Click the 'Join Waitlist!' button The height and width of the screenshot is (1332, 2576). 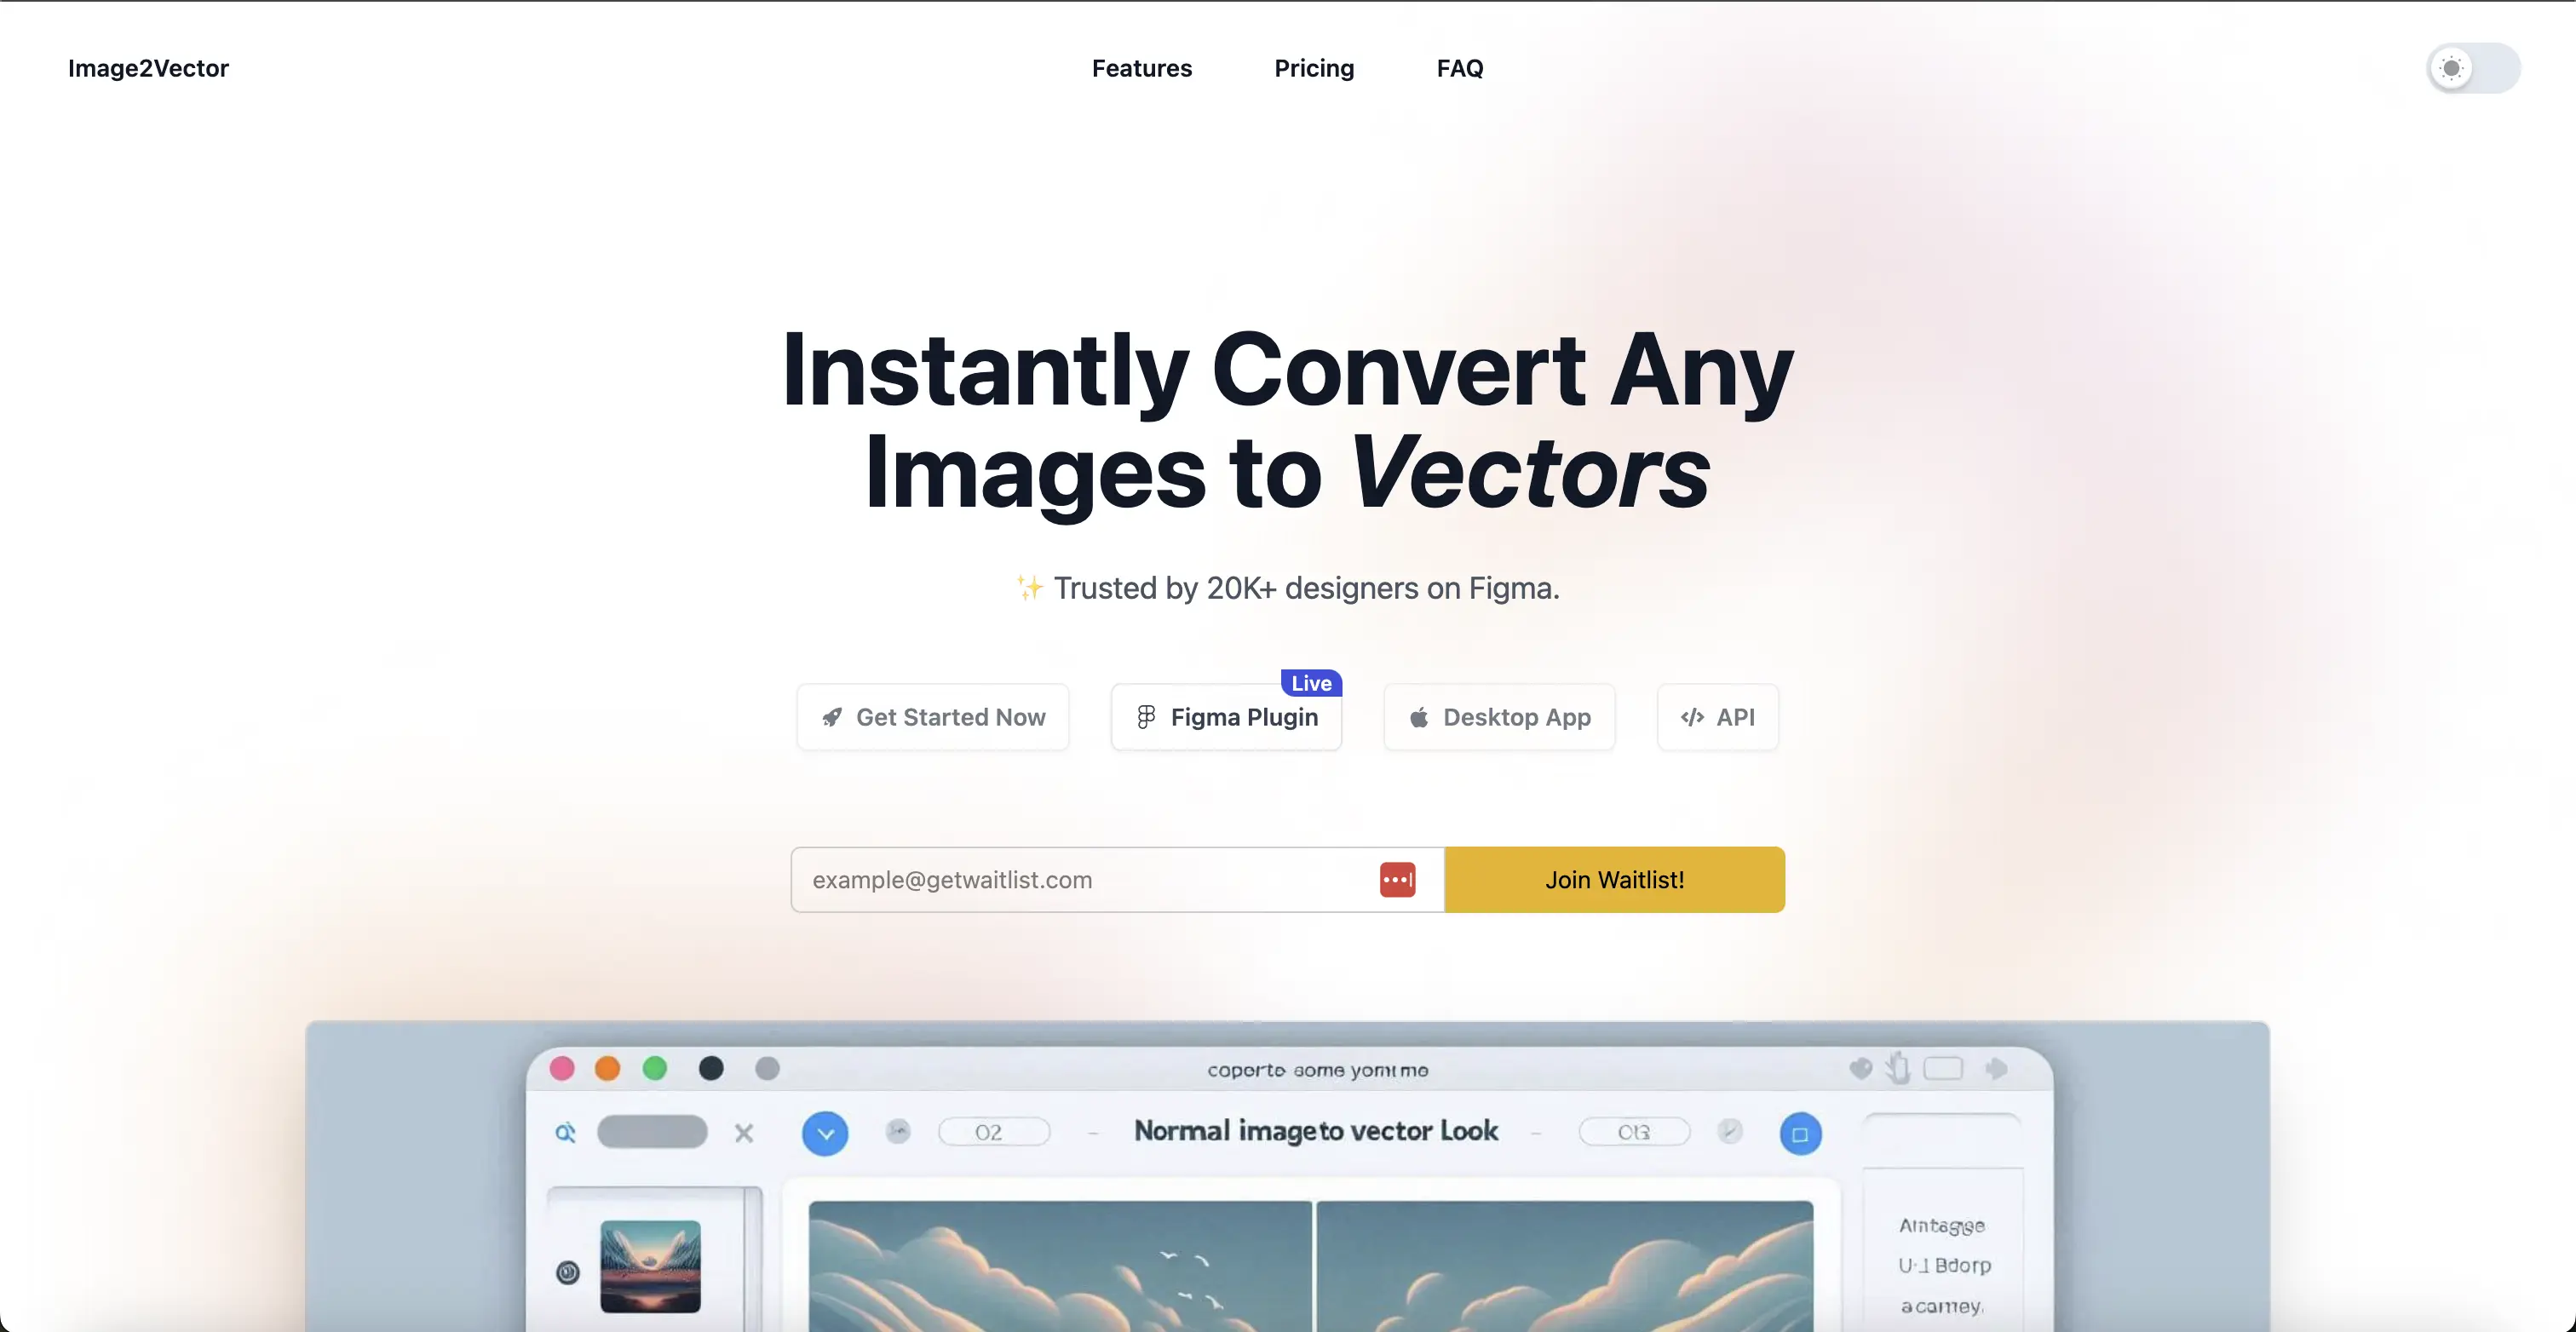[1614, 878]
